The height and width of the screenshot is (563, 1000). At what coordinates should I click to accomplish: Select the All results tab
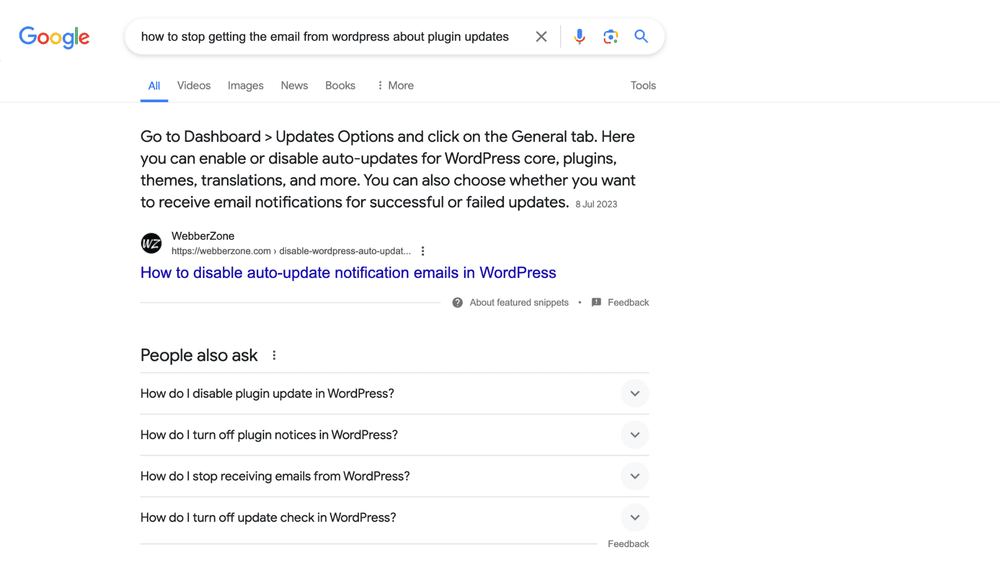(154, 85)
